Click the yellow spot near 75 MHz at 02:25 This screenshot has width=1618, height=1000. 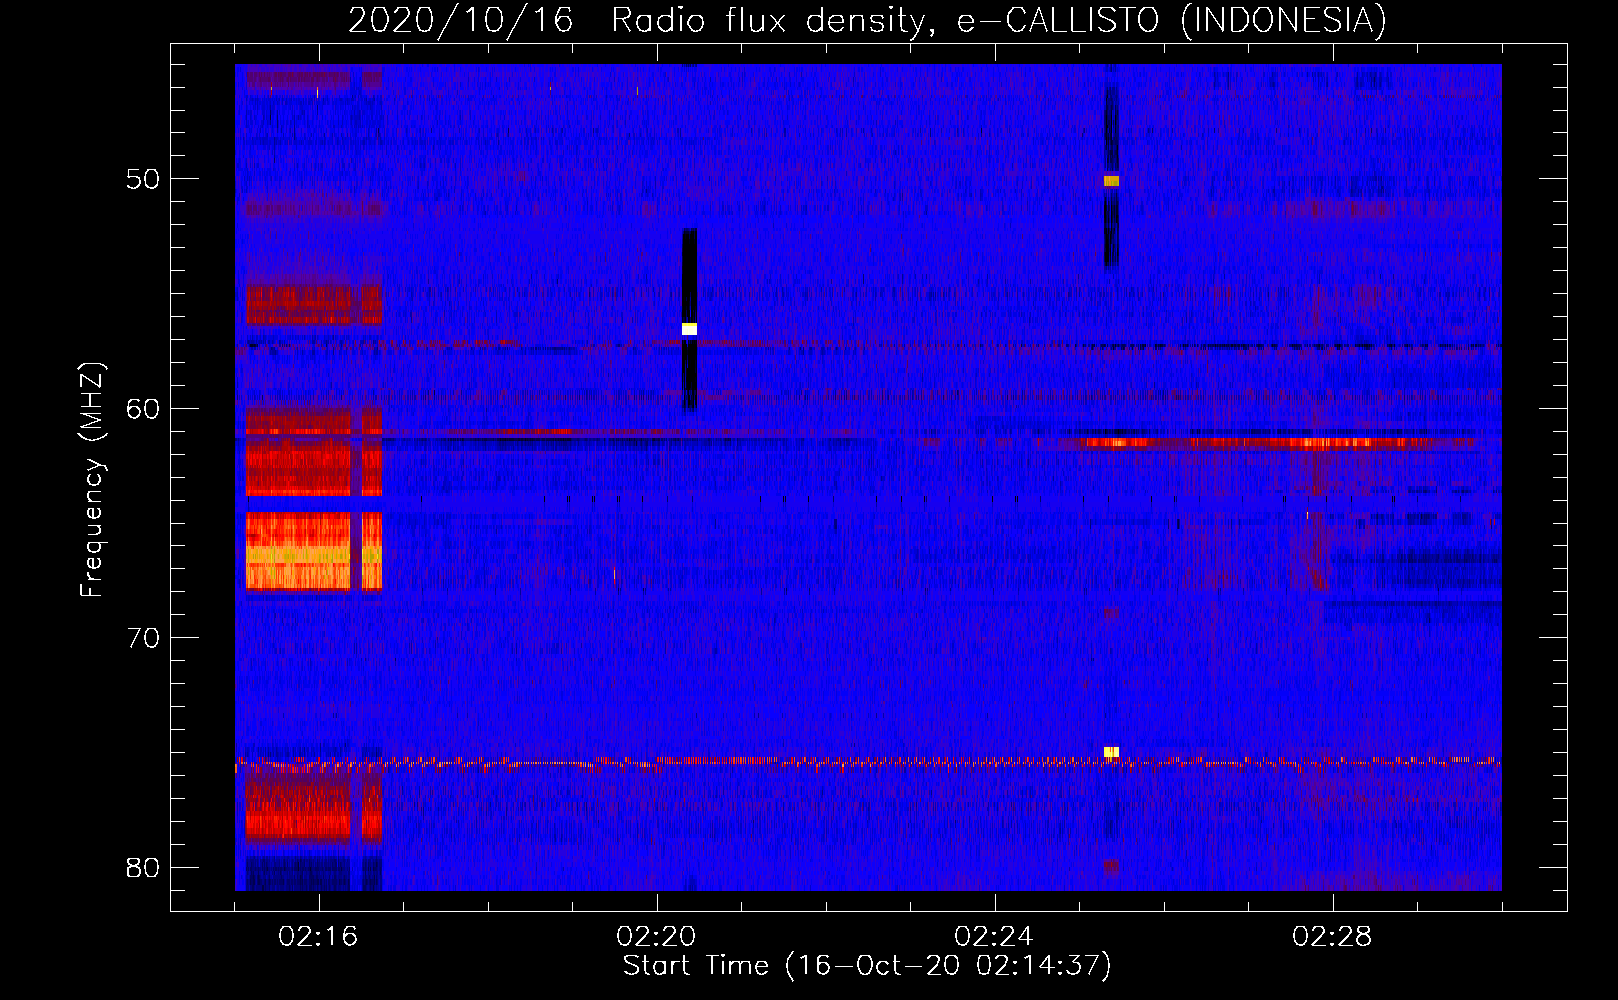[x=1111, y=752]
